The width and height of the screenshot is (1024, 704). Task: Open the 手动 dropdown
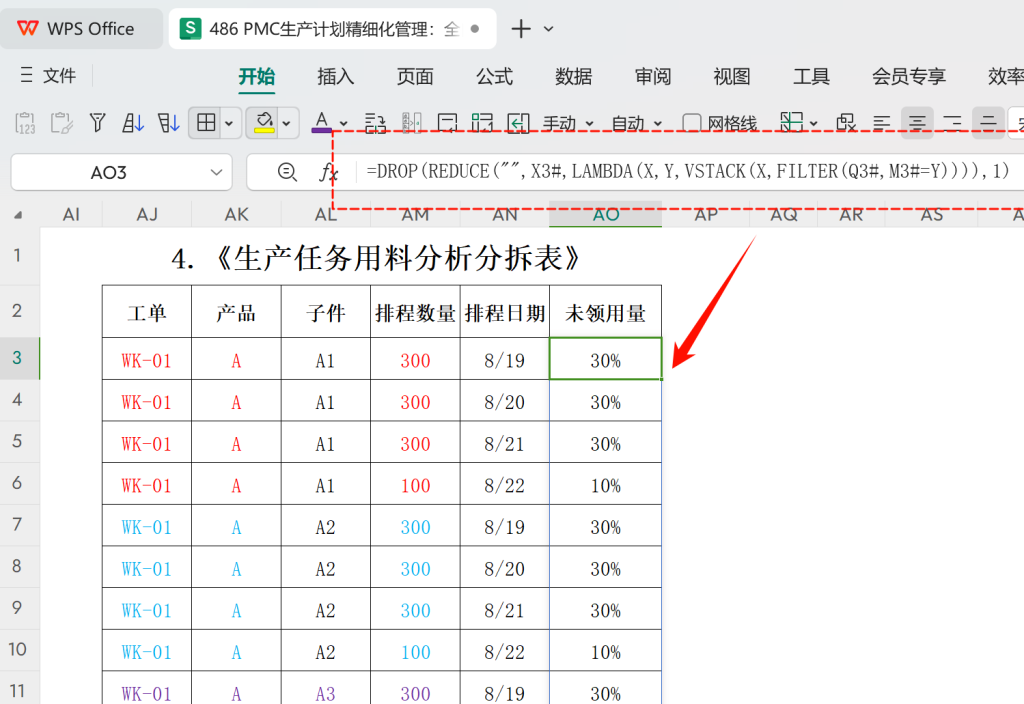(568, 123)
